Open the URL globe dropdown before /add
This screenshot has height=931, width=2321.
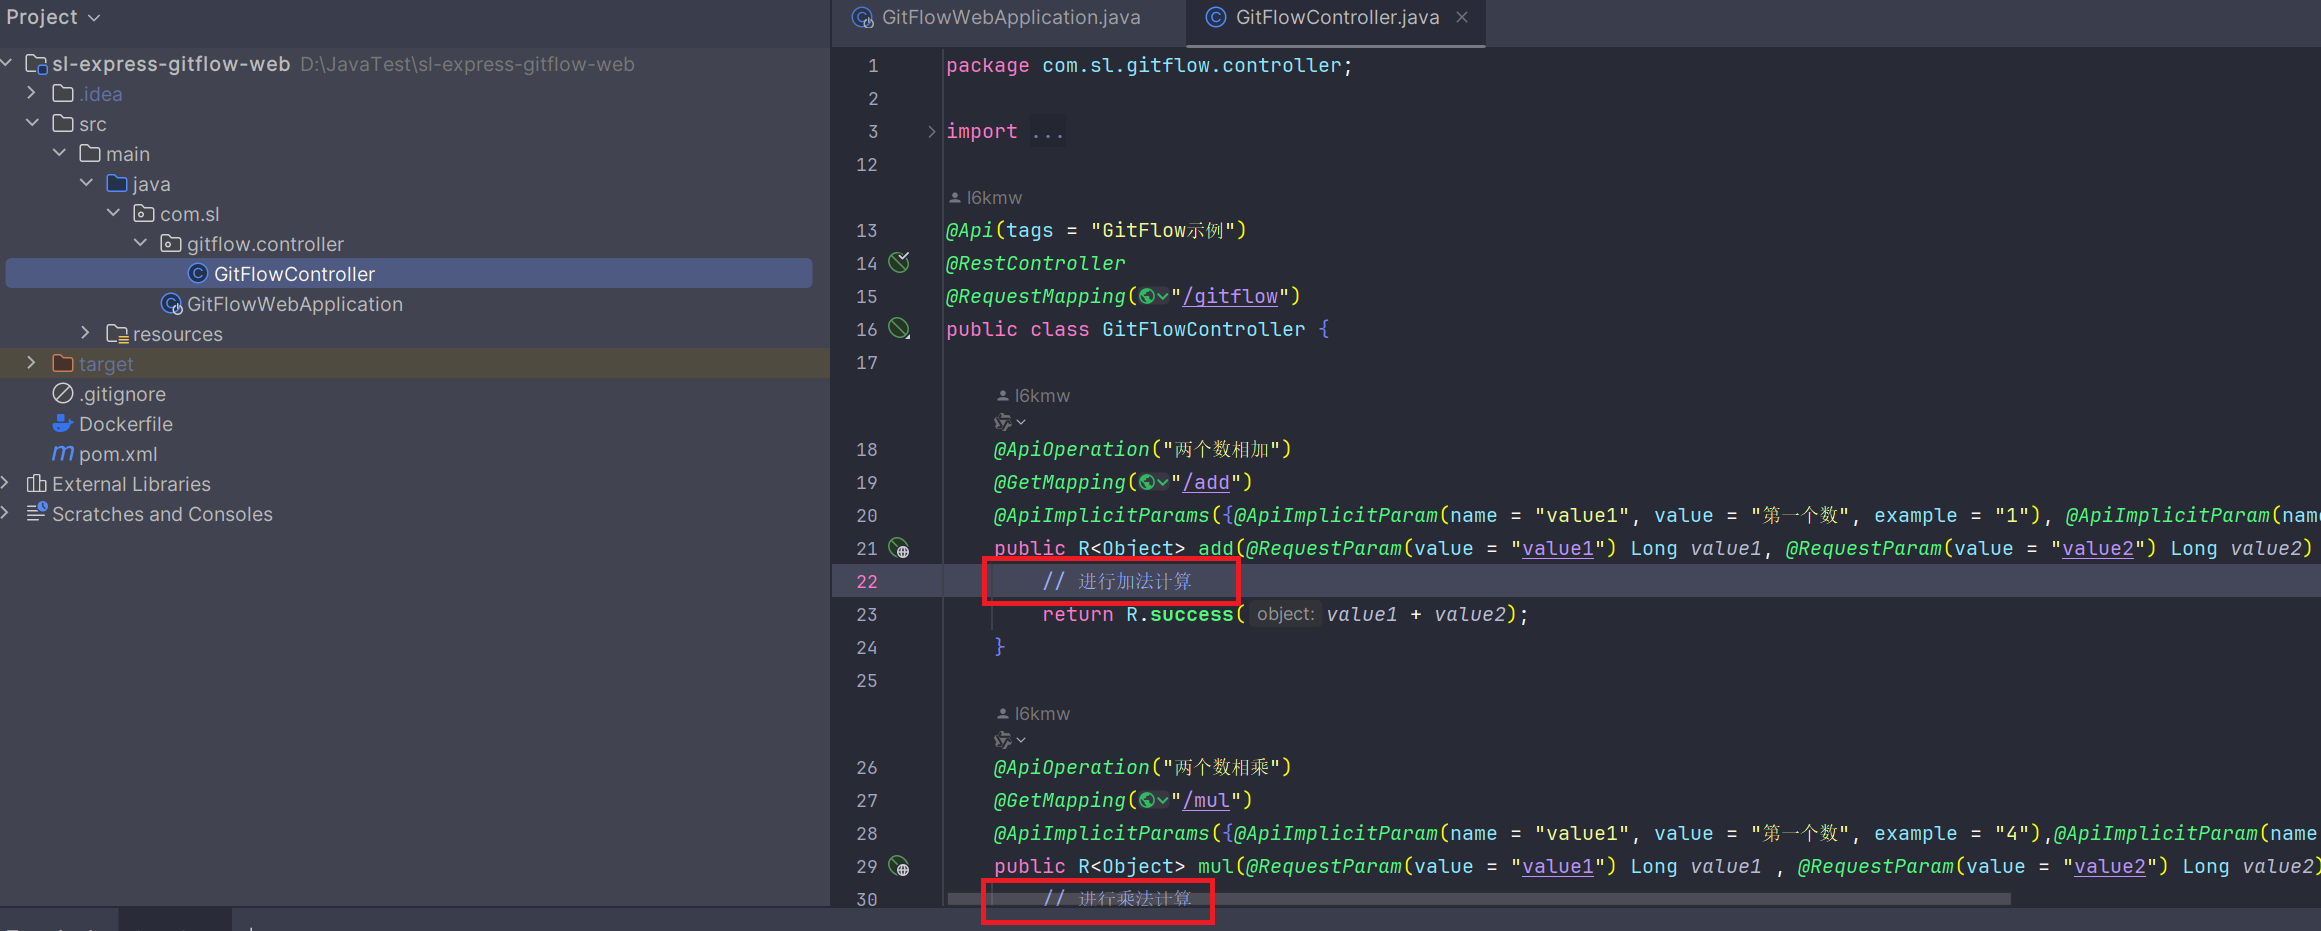click(1154, 482)
